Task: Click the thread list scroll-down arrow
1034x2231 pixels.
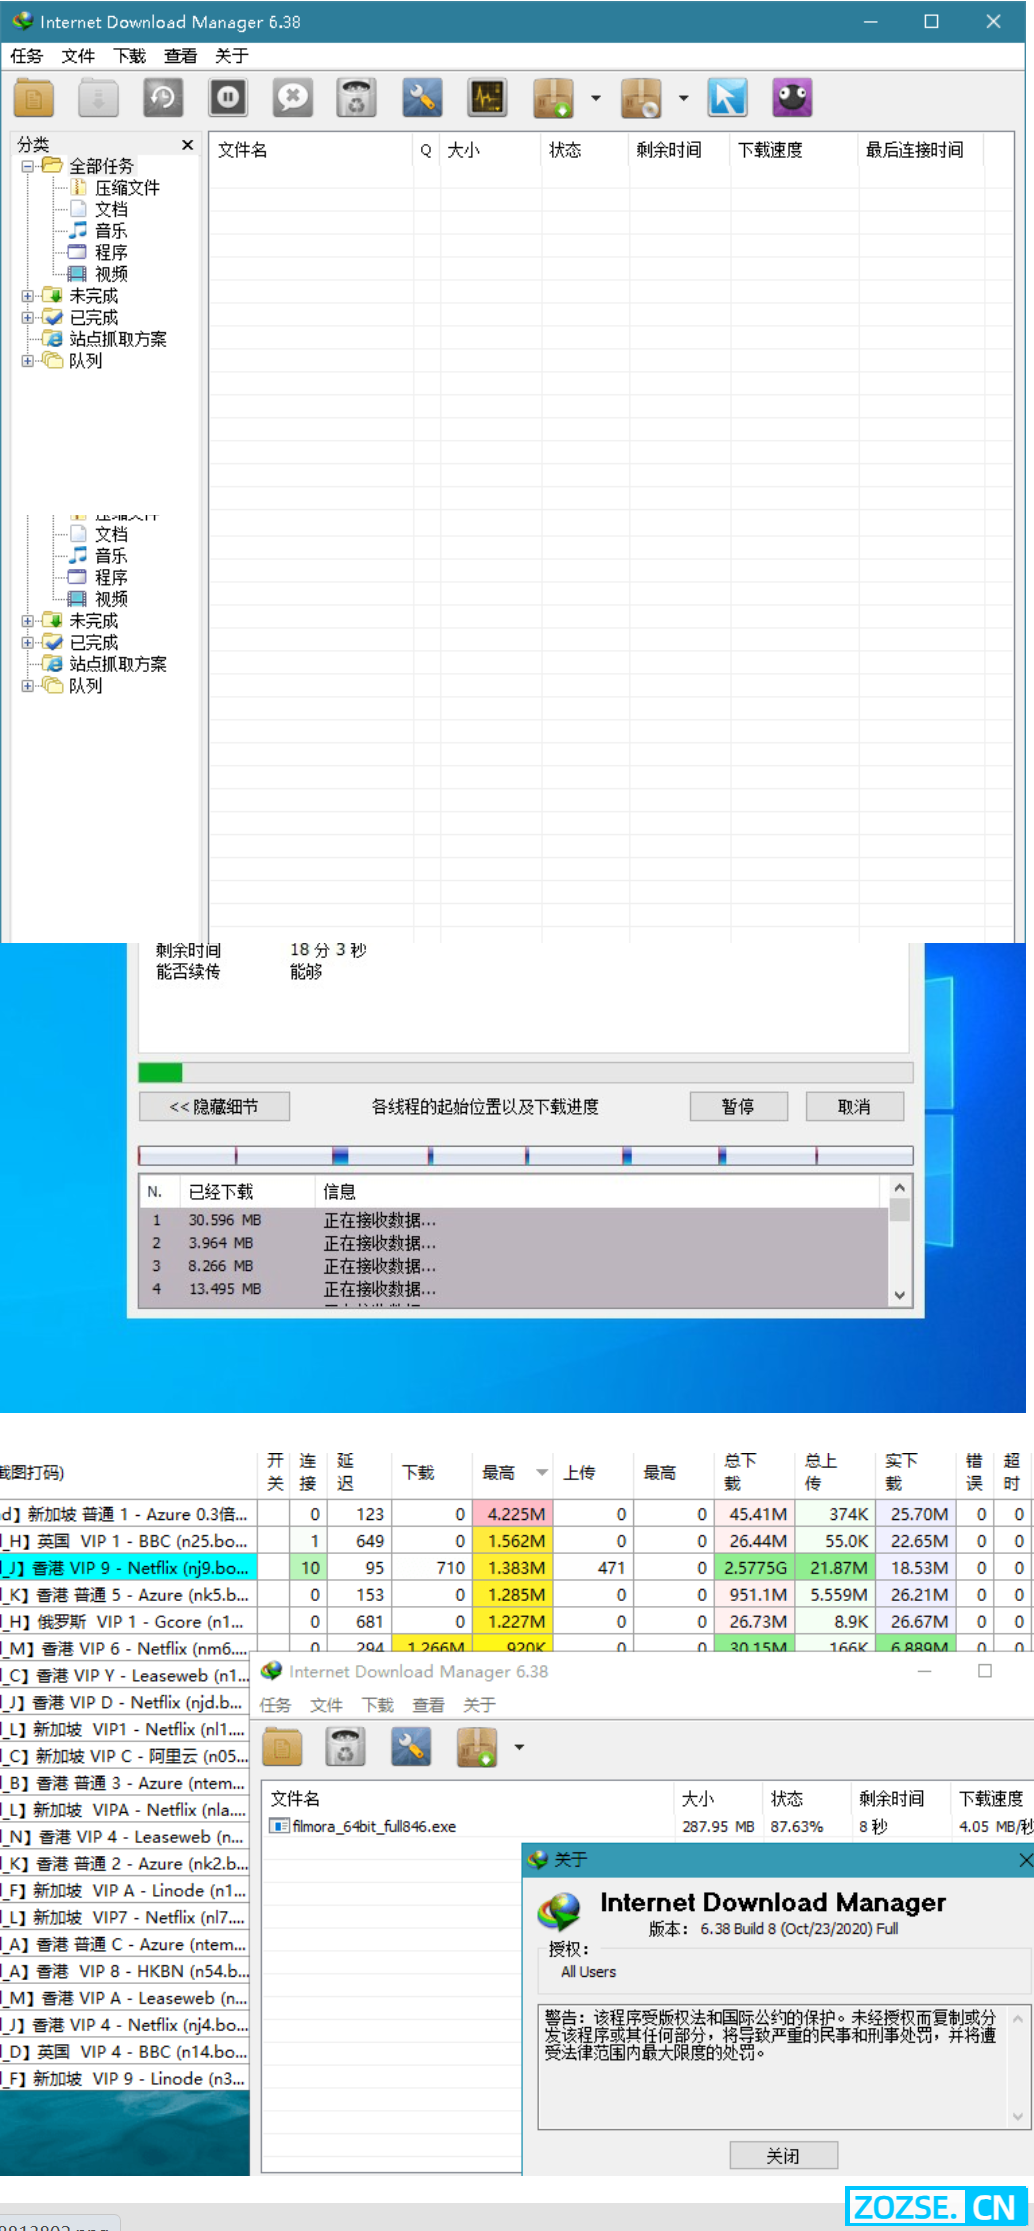Action: (899, 1295)
